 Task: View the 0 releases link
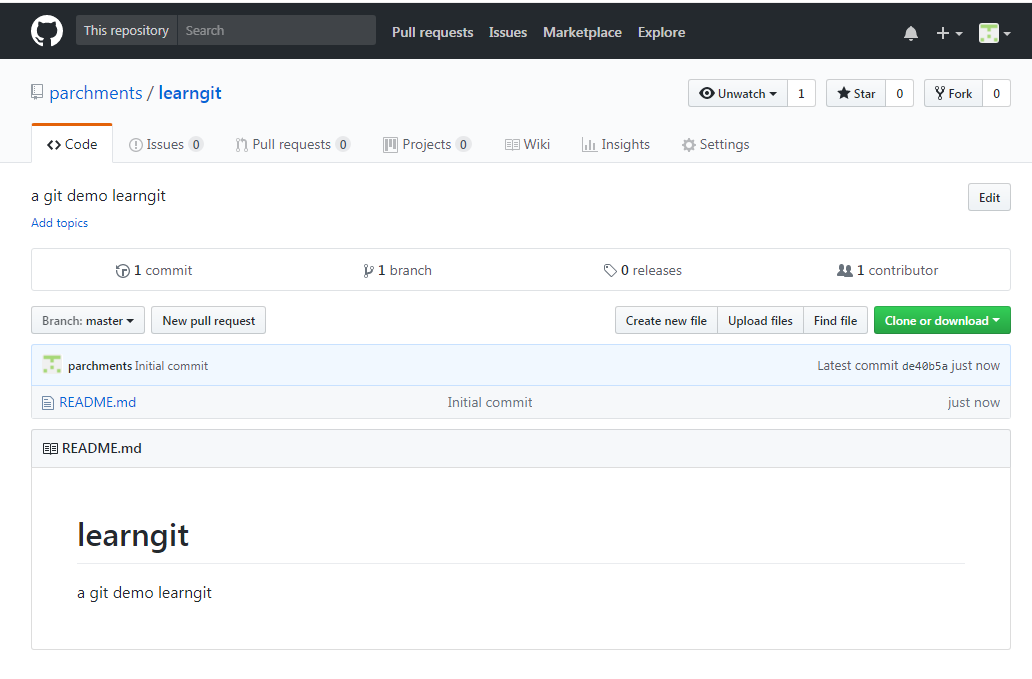click(x=643, y=270)
